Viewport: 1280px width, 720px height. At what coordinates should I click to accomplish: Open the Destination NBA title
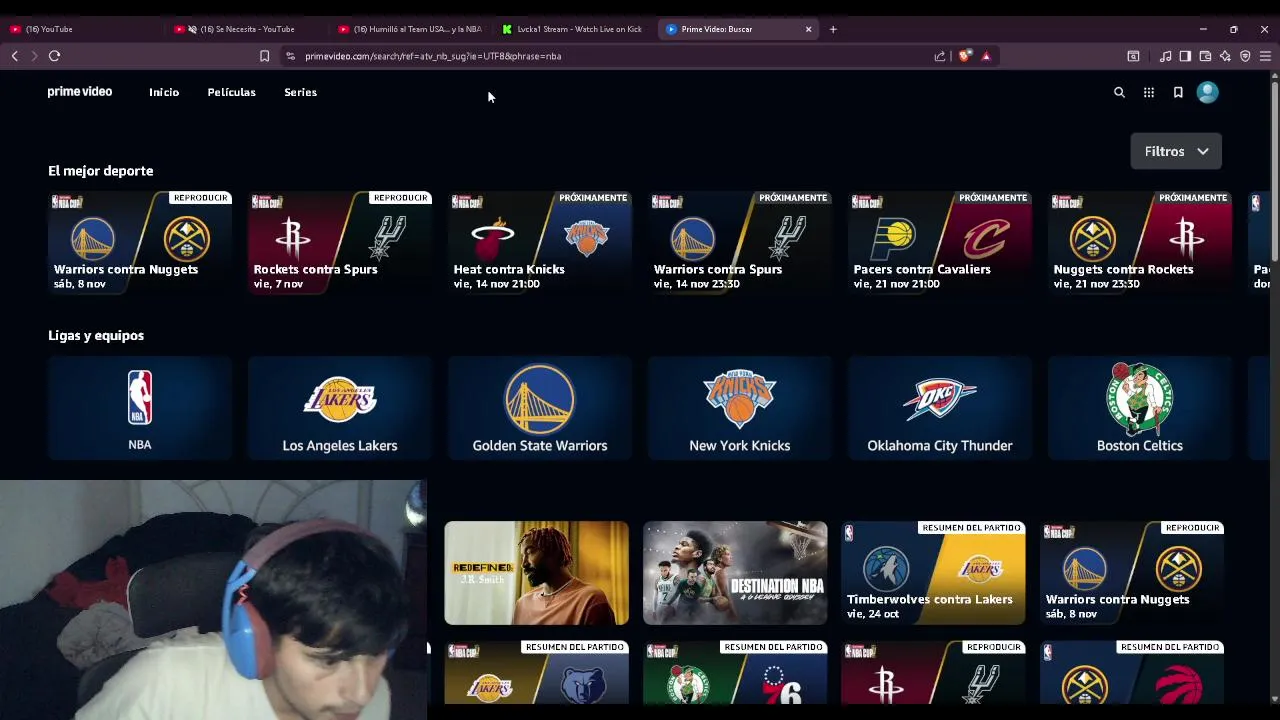click(735, 573)
